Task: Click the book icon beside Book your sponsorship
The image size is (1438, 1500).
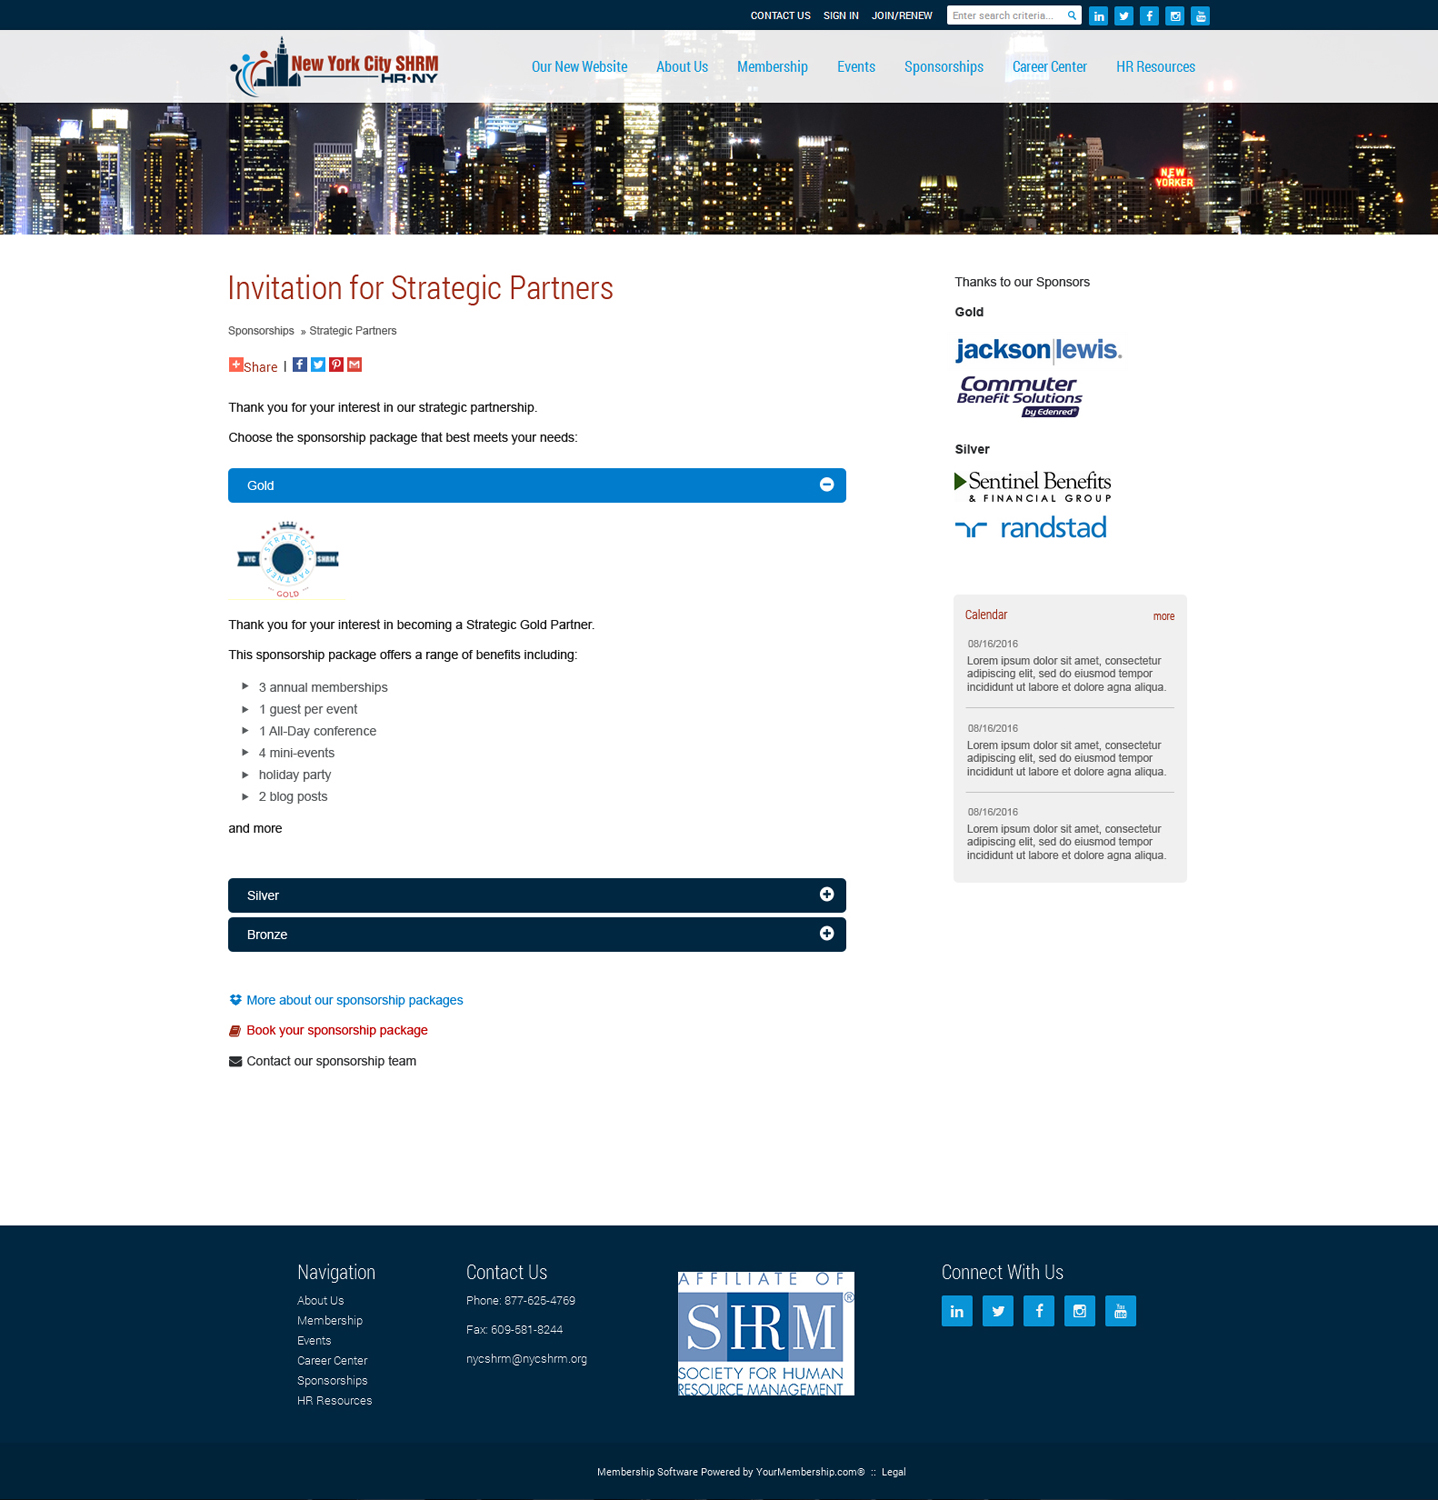Action: coord(235,1031)
